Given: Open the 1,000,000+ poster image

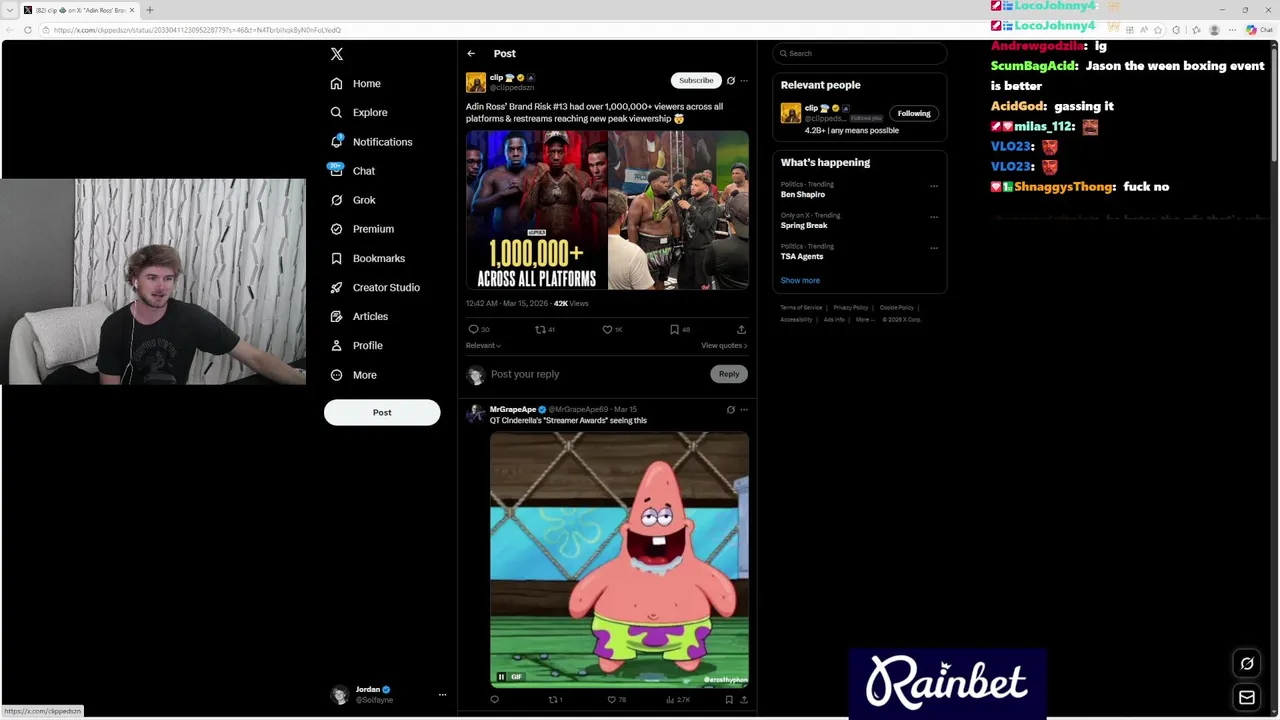Looking at the screenshot, I should coord(536,210).
